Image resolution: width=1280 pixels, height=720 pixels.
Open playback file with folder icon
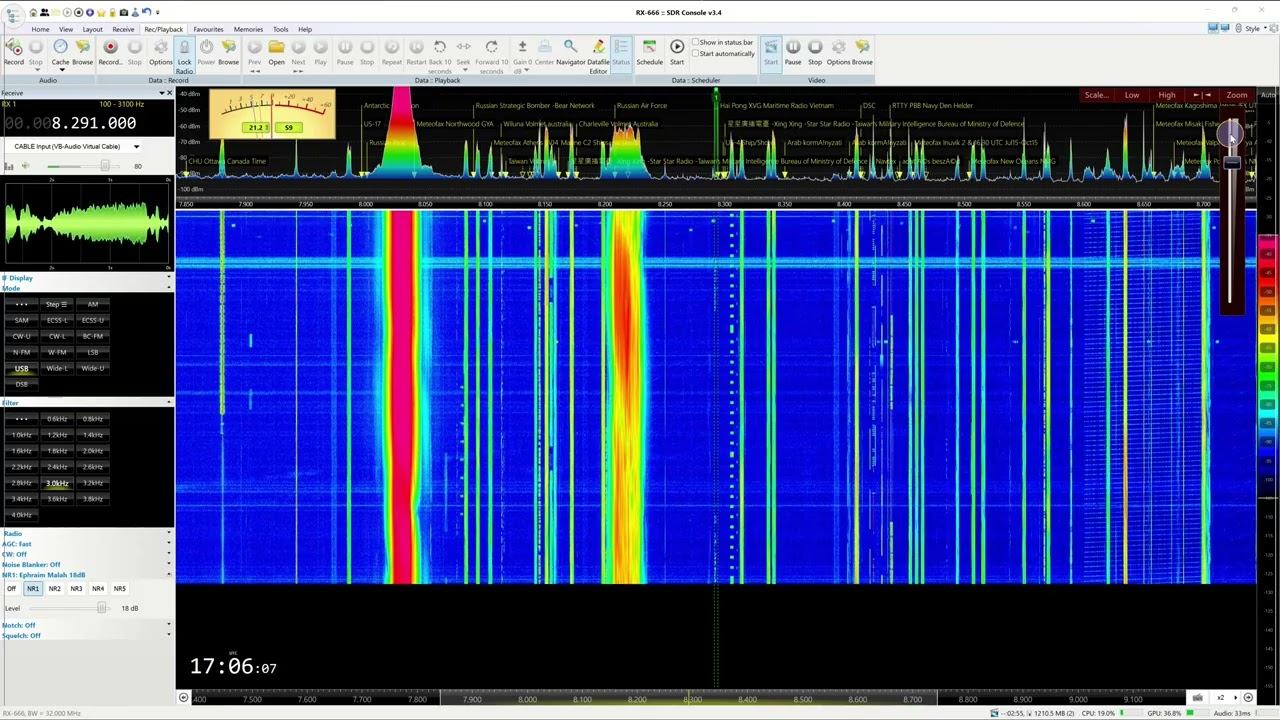click(x=276, y=48)
